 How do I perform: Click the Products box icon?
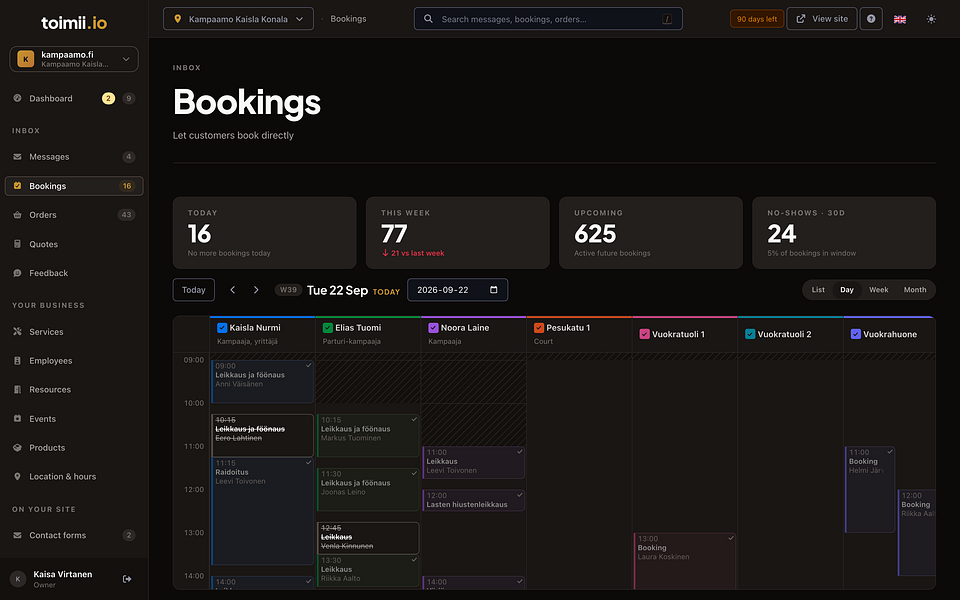[x=17, y=448]
